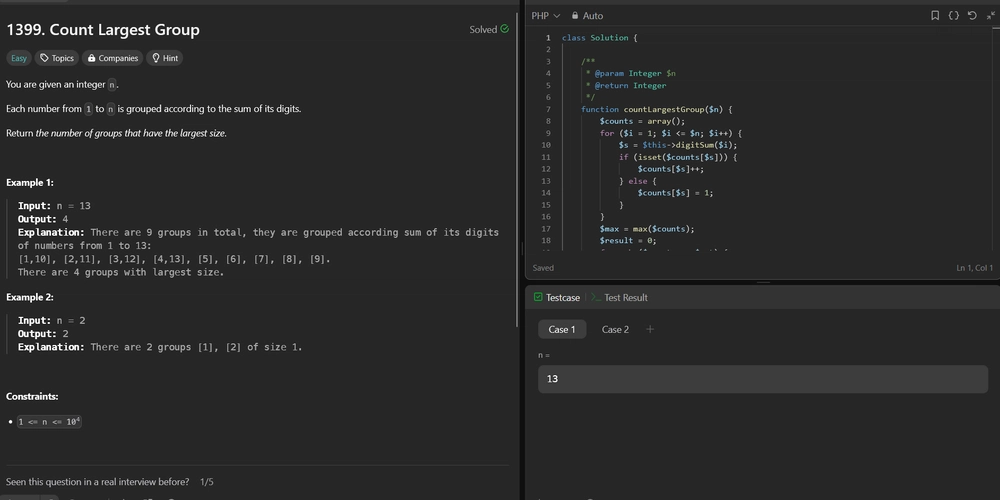
Task: Click "Seen this question in a real interview before?"
Action: tap(98, 482)
